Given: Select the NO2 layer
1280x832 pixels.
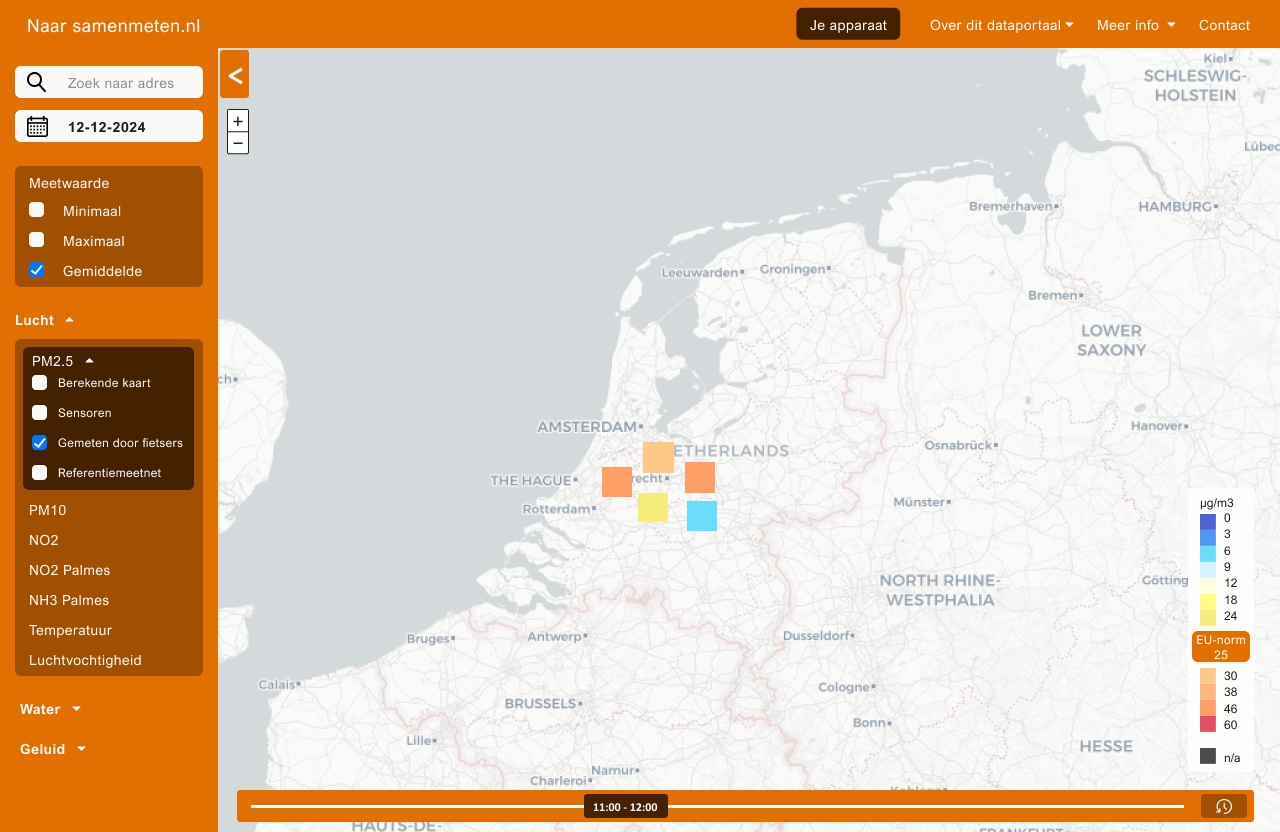Looking at the screenshot, I should tap(44, 540).
